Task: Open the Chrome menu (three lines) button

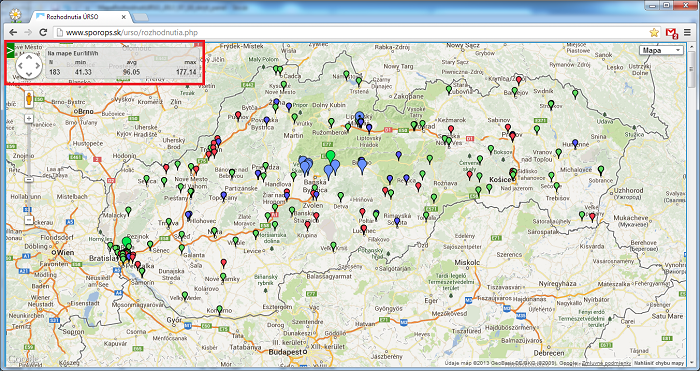Action: pos(688,32)
